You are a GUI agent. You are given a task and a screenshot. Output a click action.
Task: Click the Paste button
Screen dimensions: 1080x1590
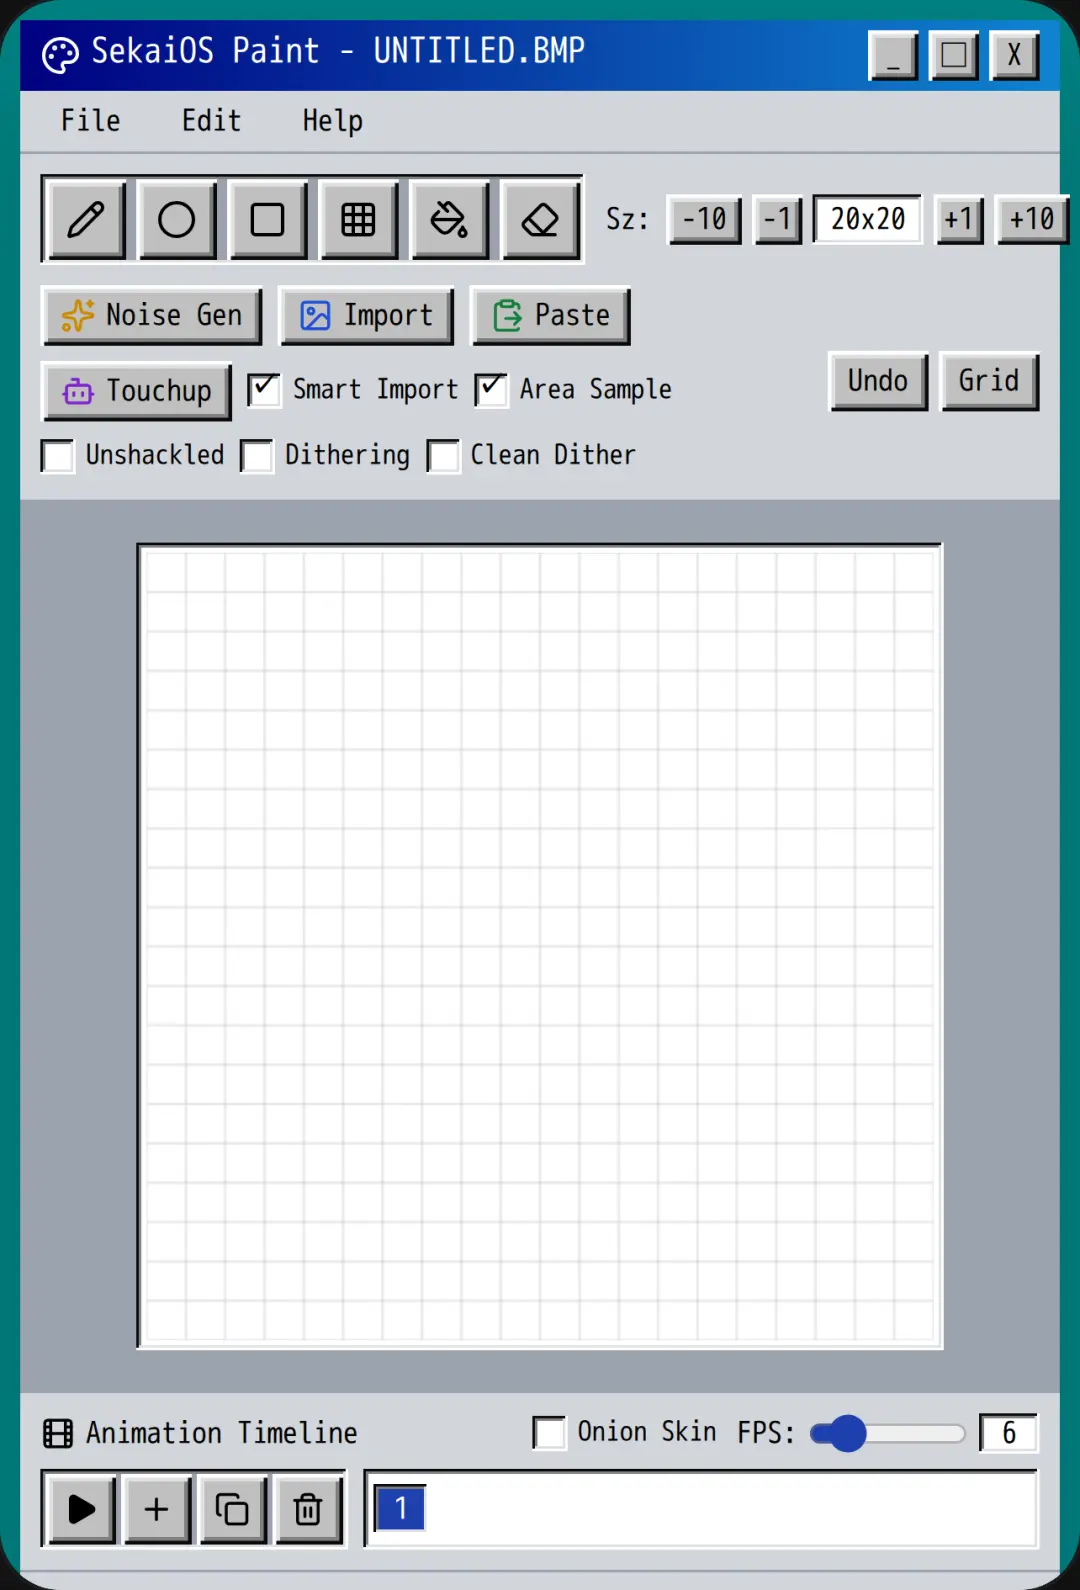[551, 316]
